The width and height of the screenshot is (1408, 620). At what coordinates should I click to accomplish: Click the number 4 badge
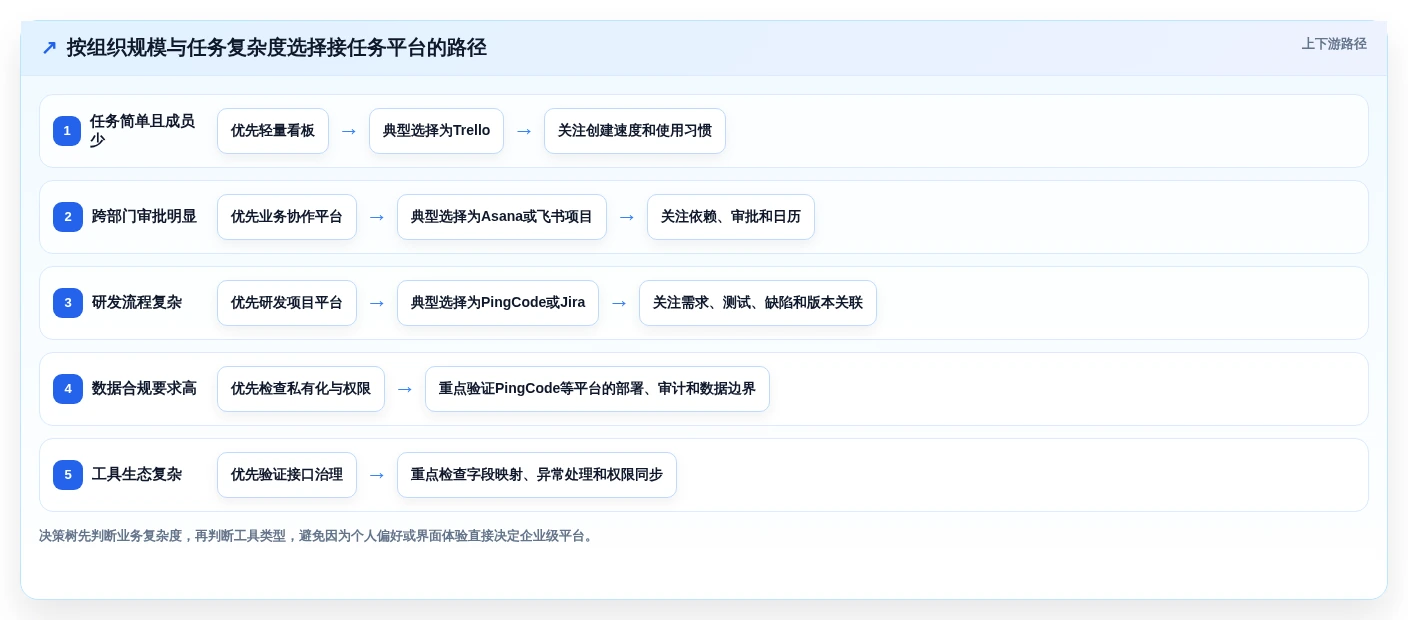click(x=68, y=389)
